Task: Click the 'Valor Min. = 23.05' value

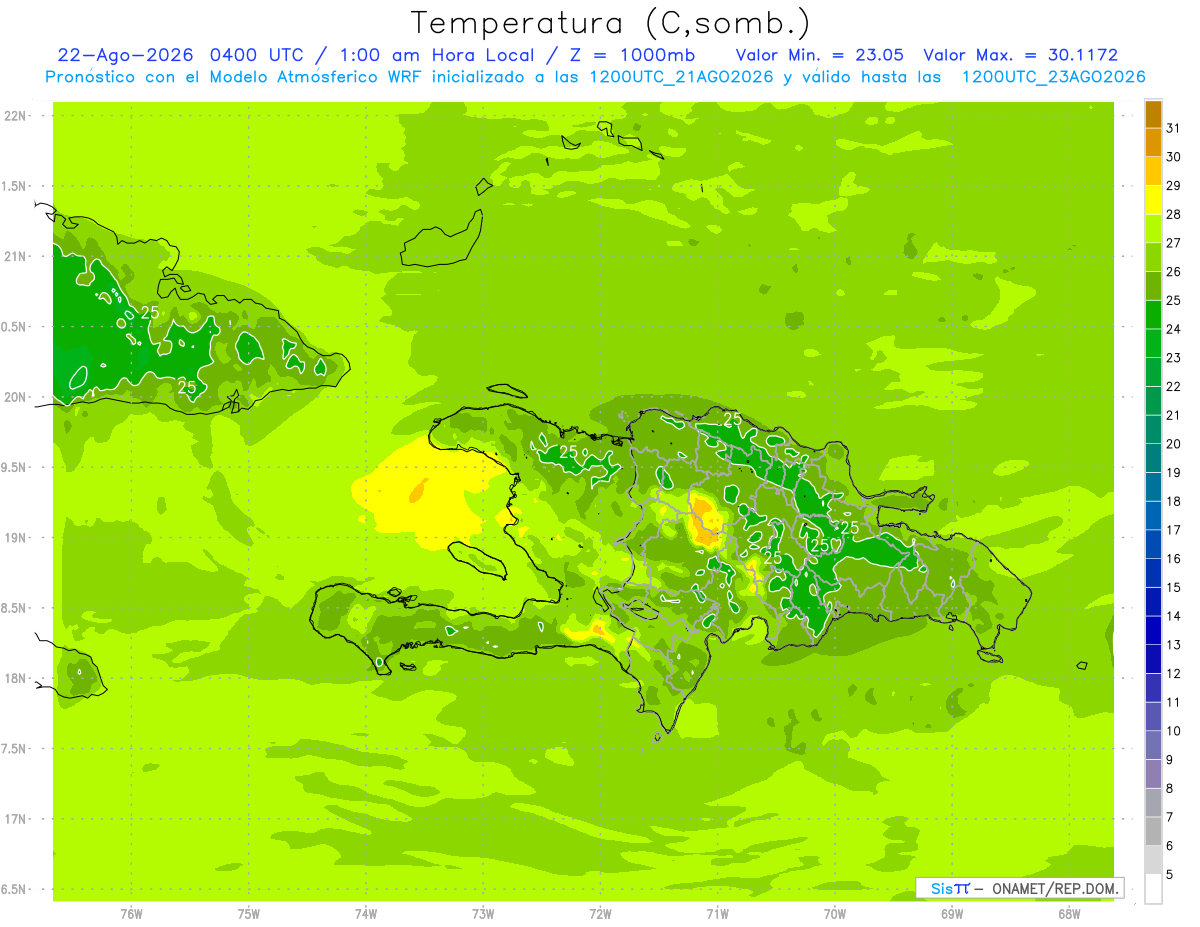Action: tap(820, 55)
